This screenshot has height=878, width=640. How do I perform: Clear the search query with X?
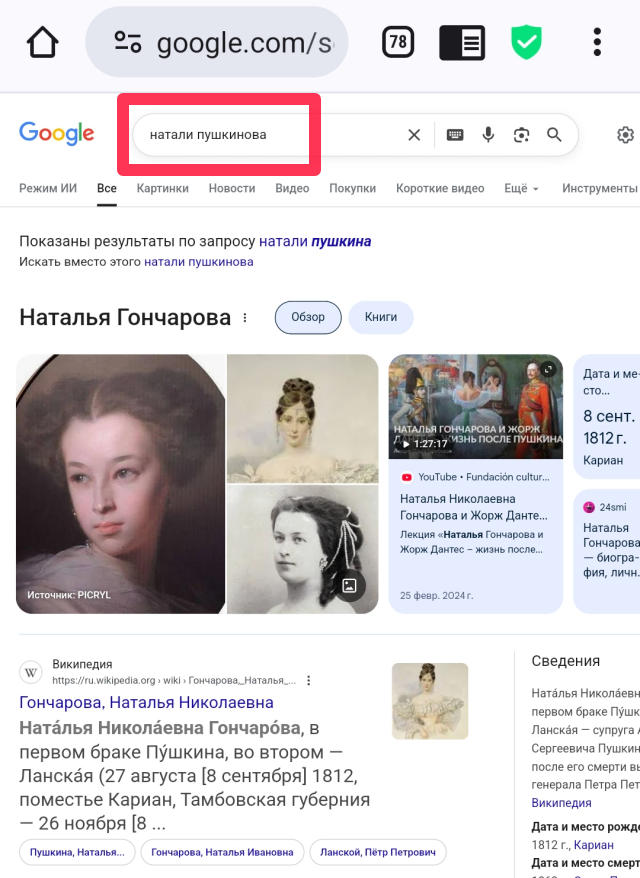click(x=414, y=135)
